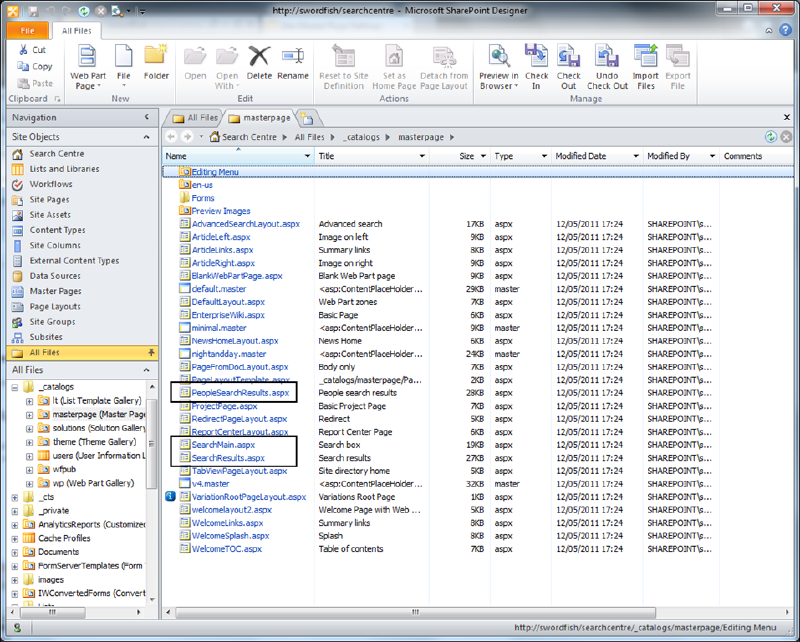The image size is (800, 642).
Task: Collapse the Navigation pane chevron
Action: point(147,117)
